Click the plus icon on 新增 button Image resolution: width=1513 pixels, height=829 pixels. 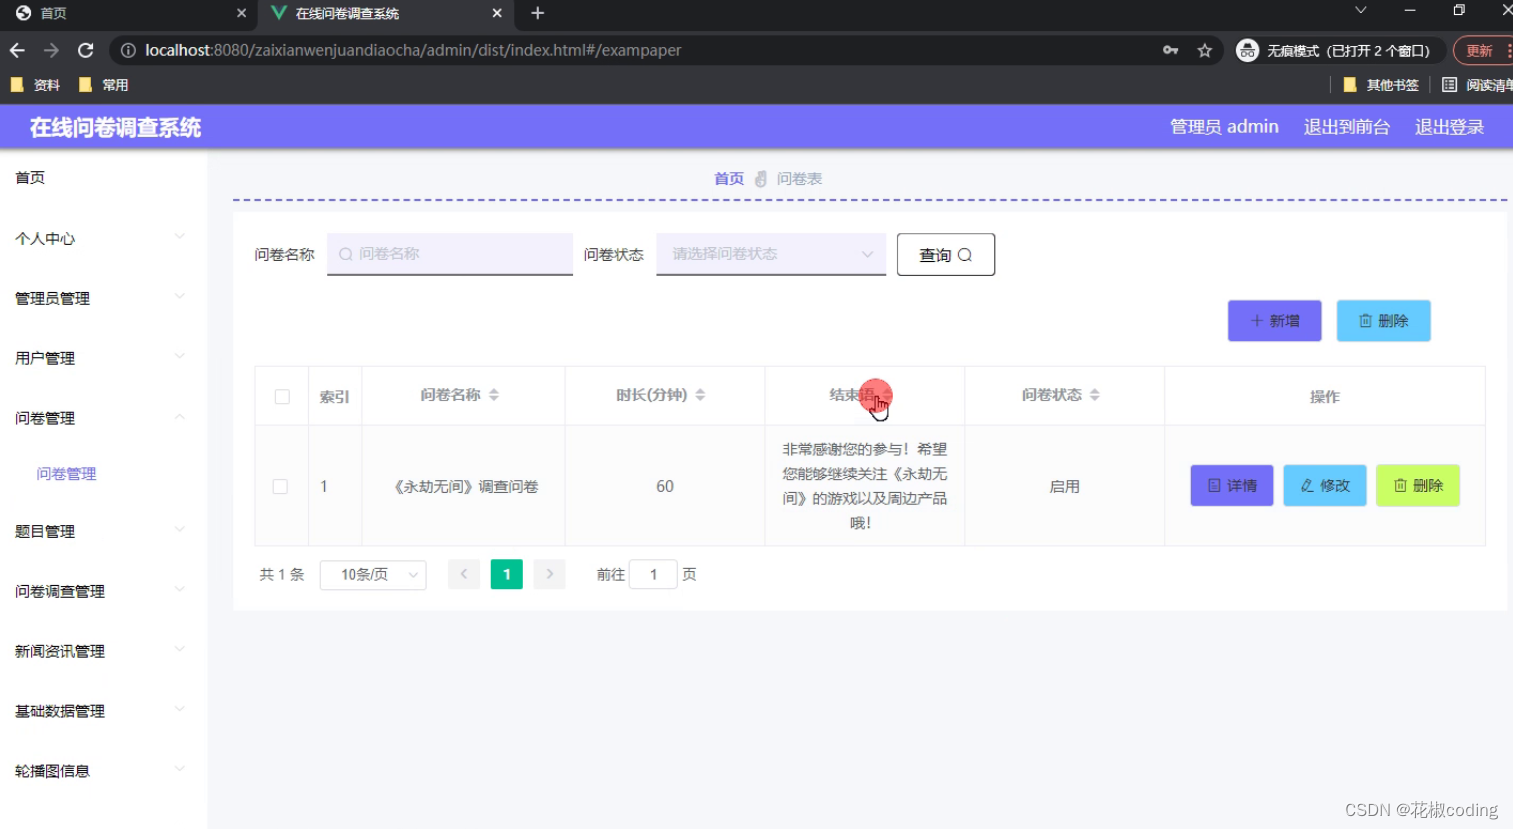(x=1257, y=320)
